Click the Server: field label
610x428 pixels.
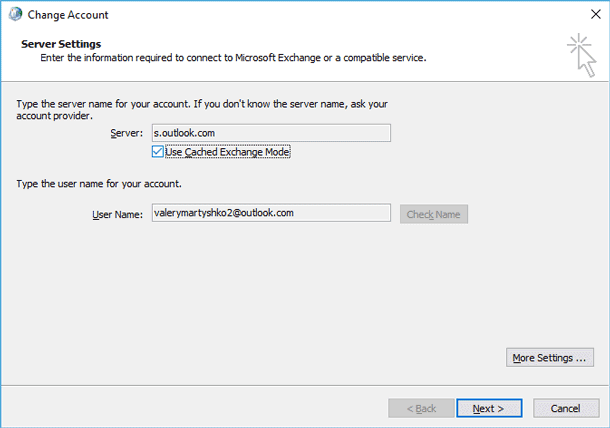[x=126, y=133]
